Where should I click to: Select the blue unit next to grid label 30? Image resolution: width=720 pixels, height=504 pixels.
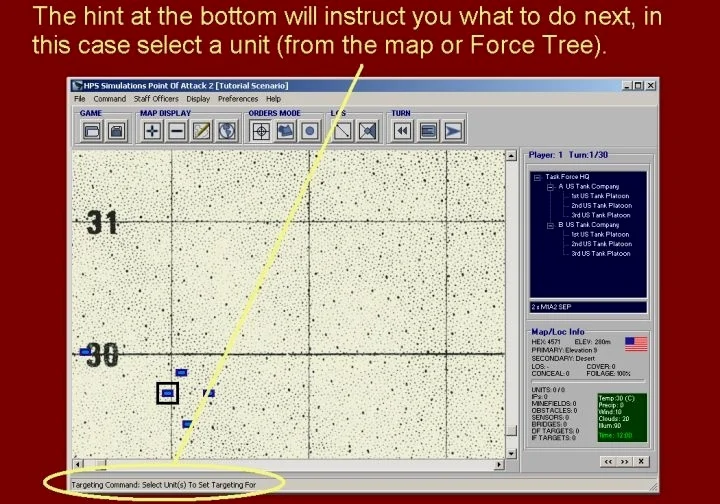(85, 352)
